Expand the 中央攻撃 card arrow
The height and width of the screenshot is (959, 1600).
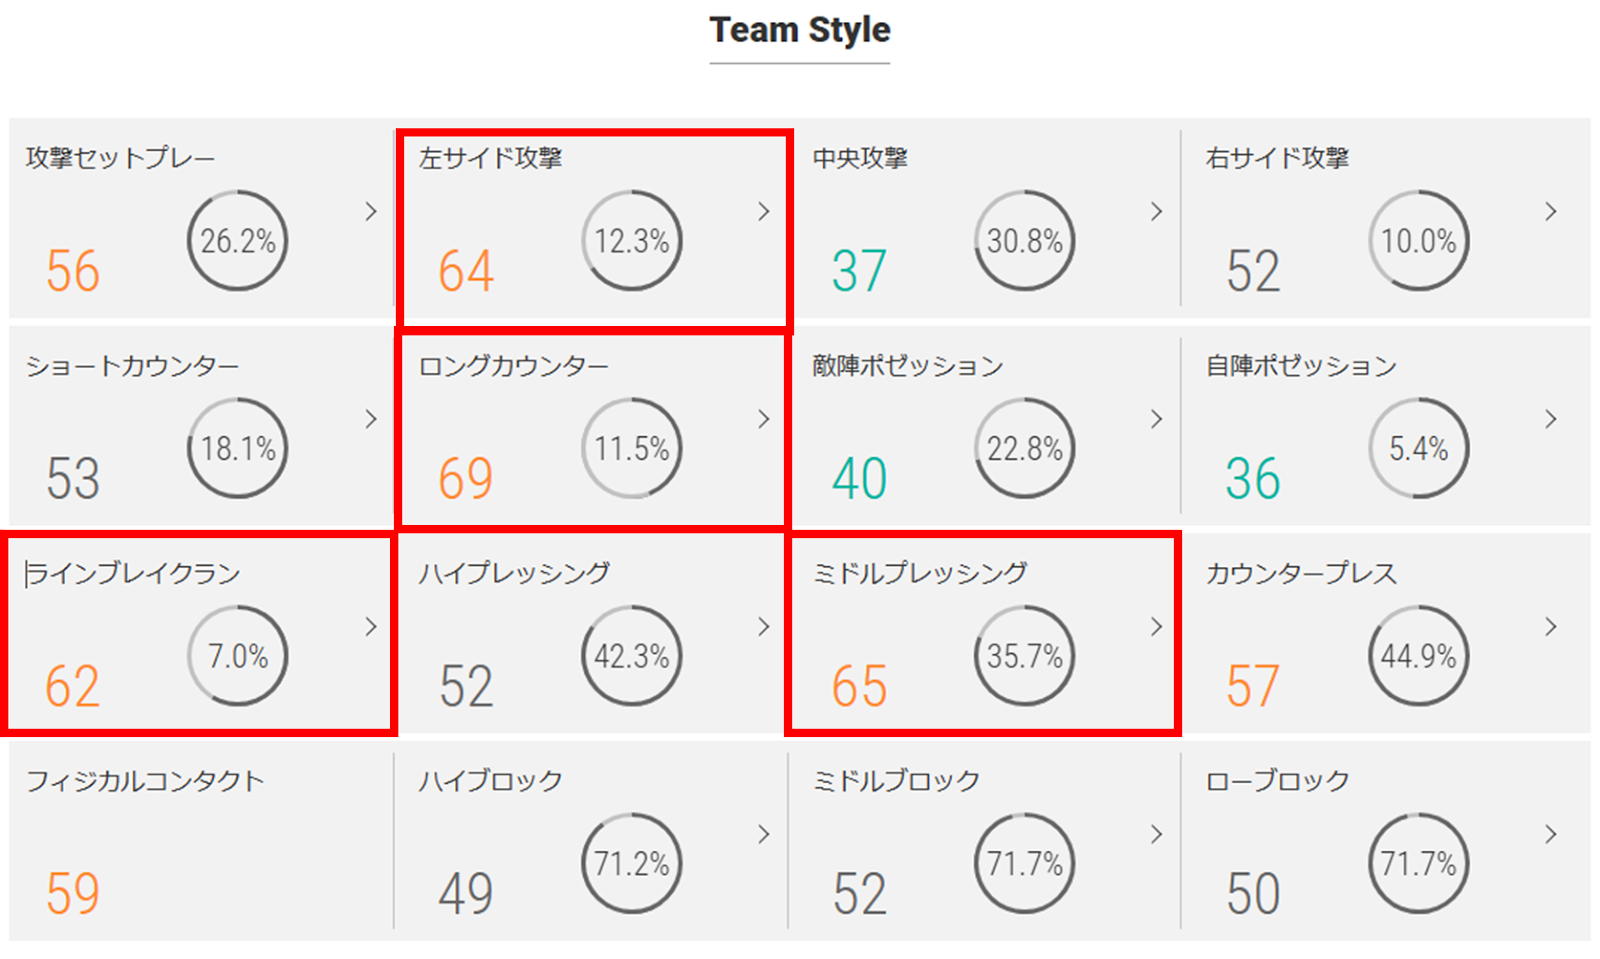tap(1157, 212)
